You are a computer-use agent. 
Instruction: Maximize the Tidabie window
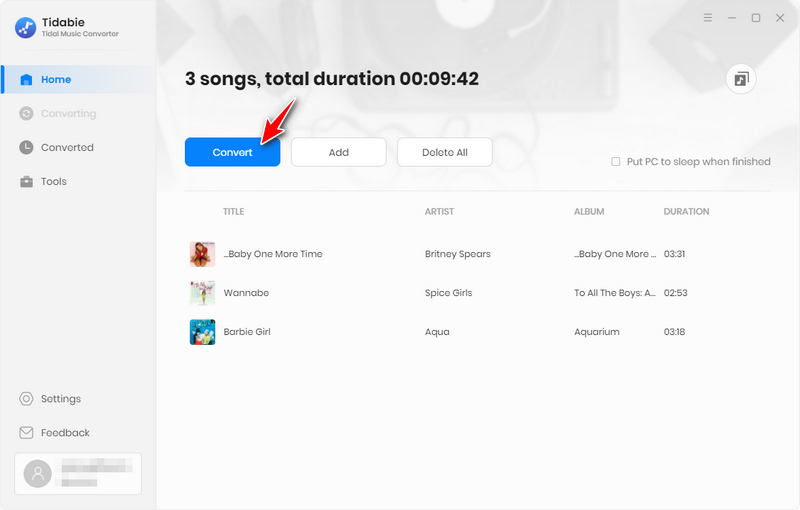point(756,18)
